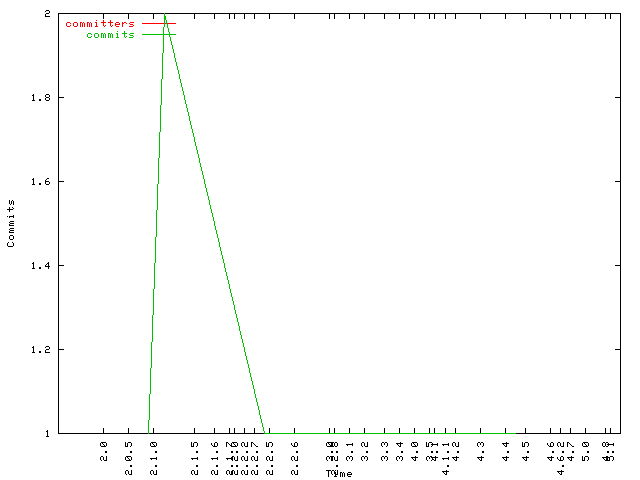Click the "Commits" y-axis title

coord(11,223)
